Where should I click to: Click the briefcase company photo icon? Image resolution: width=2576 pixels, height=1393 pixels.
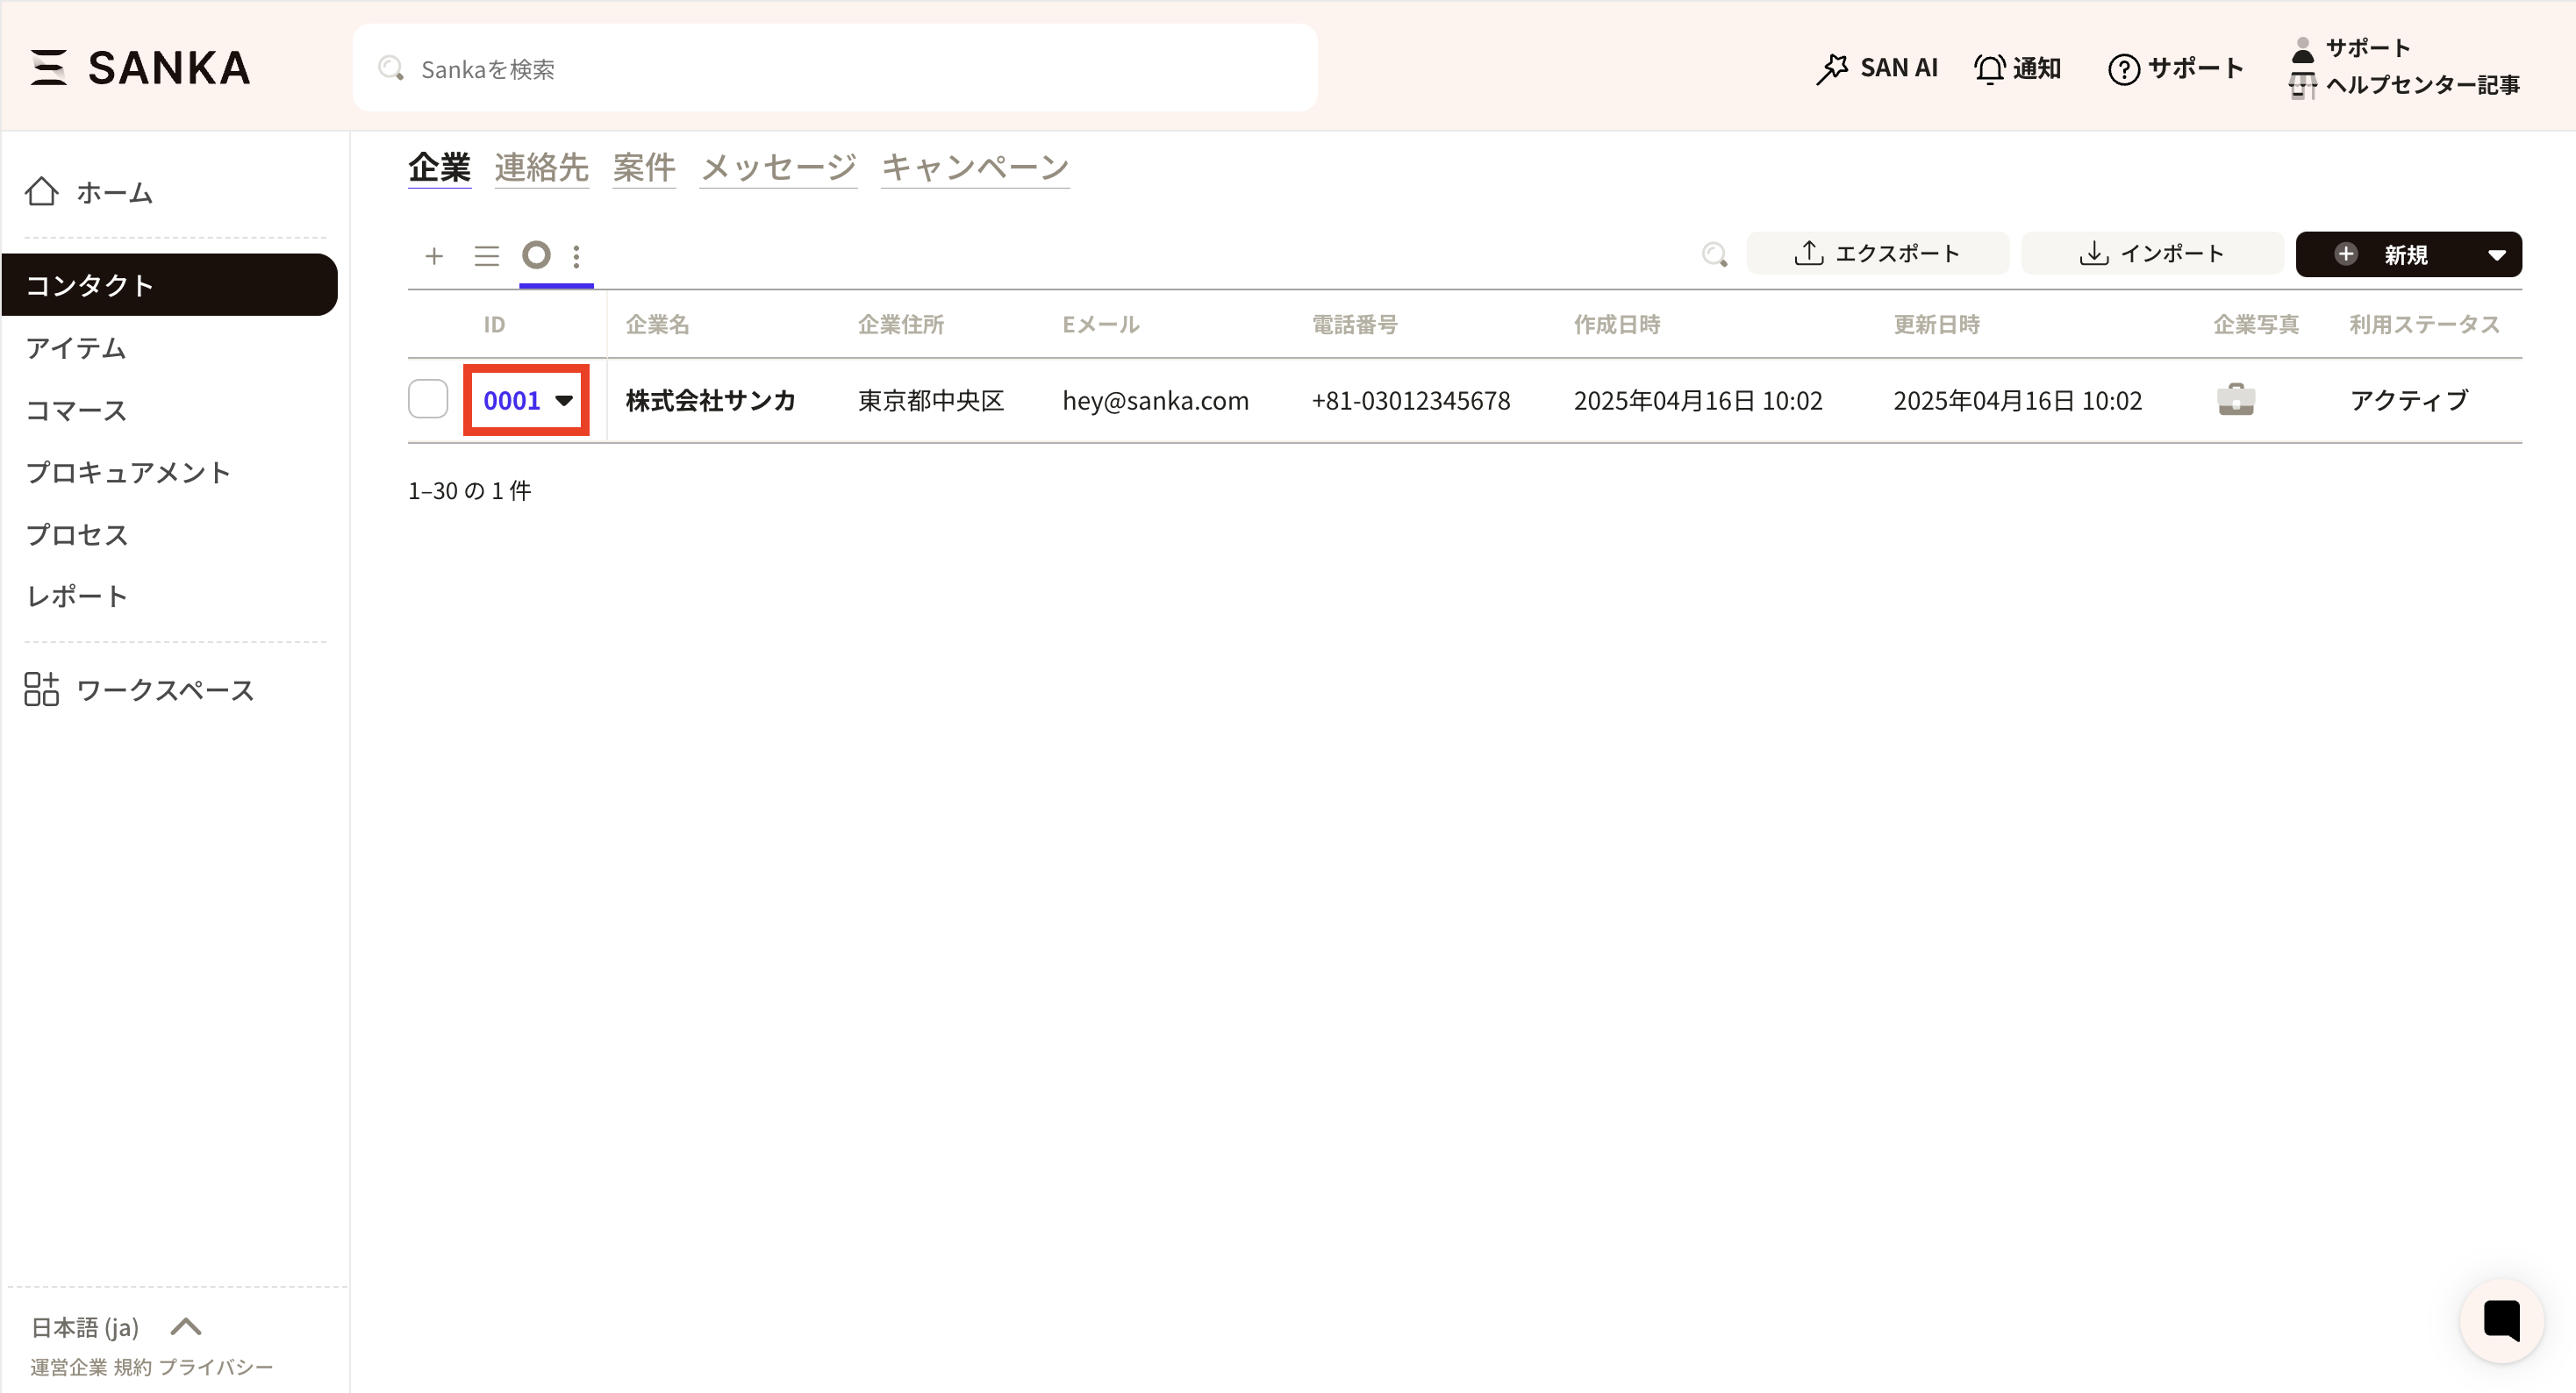tap(2236, 399)
